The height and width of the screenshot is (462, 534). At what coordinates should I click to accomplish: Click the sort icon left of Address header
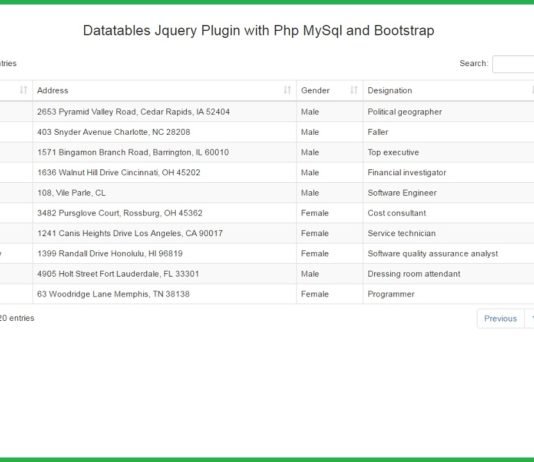[x=23, y=90]
